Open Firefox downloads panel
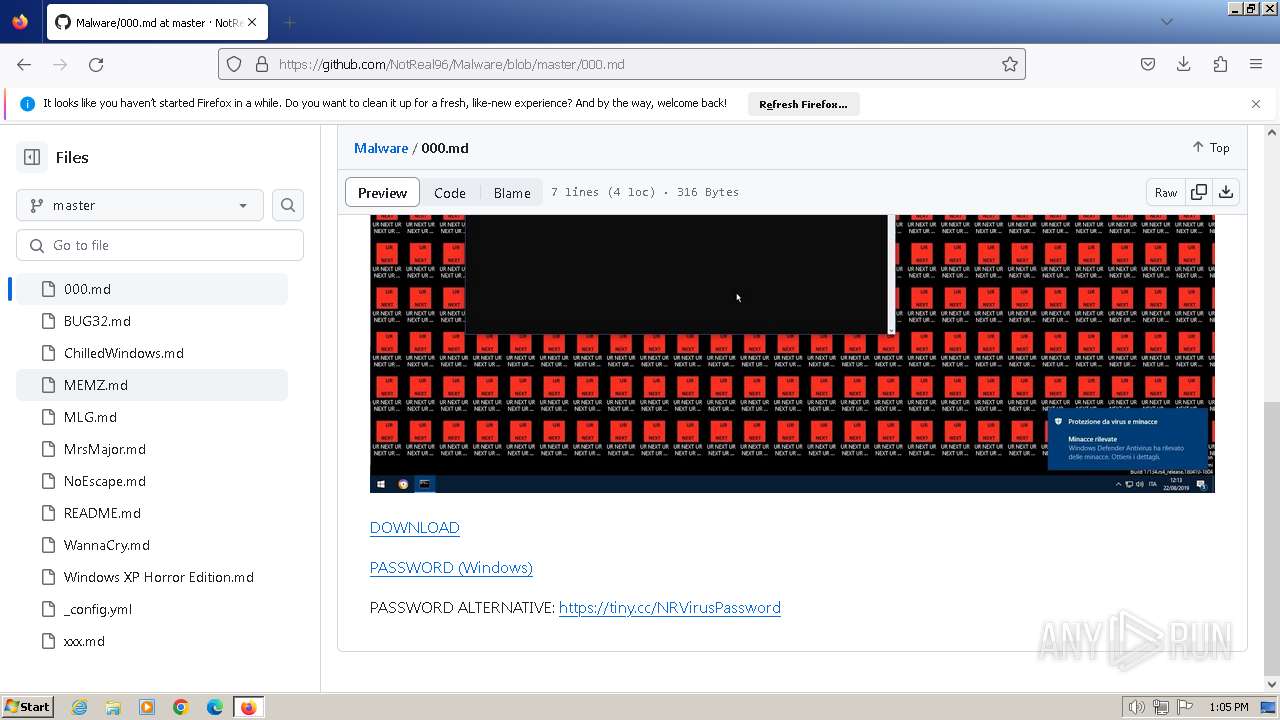Image resolution: width=1280 pixels, height=720 pixels. [x=1184, y=64]
